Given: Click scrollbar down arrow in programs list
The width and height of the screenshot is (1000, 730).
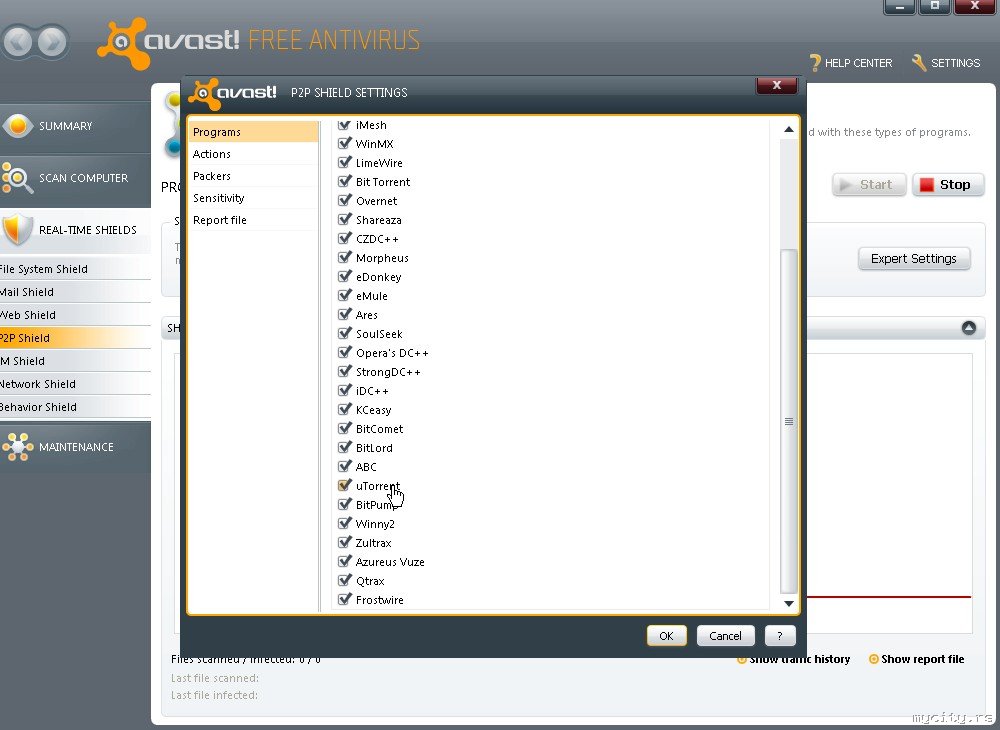Looking at the screenshot, I should pyautogui.click(x=789, y=603).
